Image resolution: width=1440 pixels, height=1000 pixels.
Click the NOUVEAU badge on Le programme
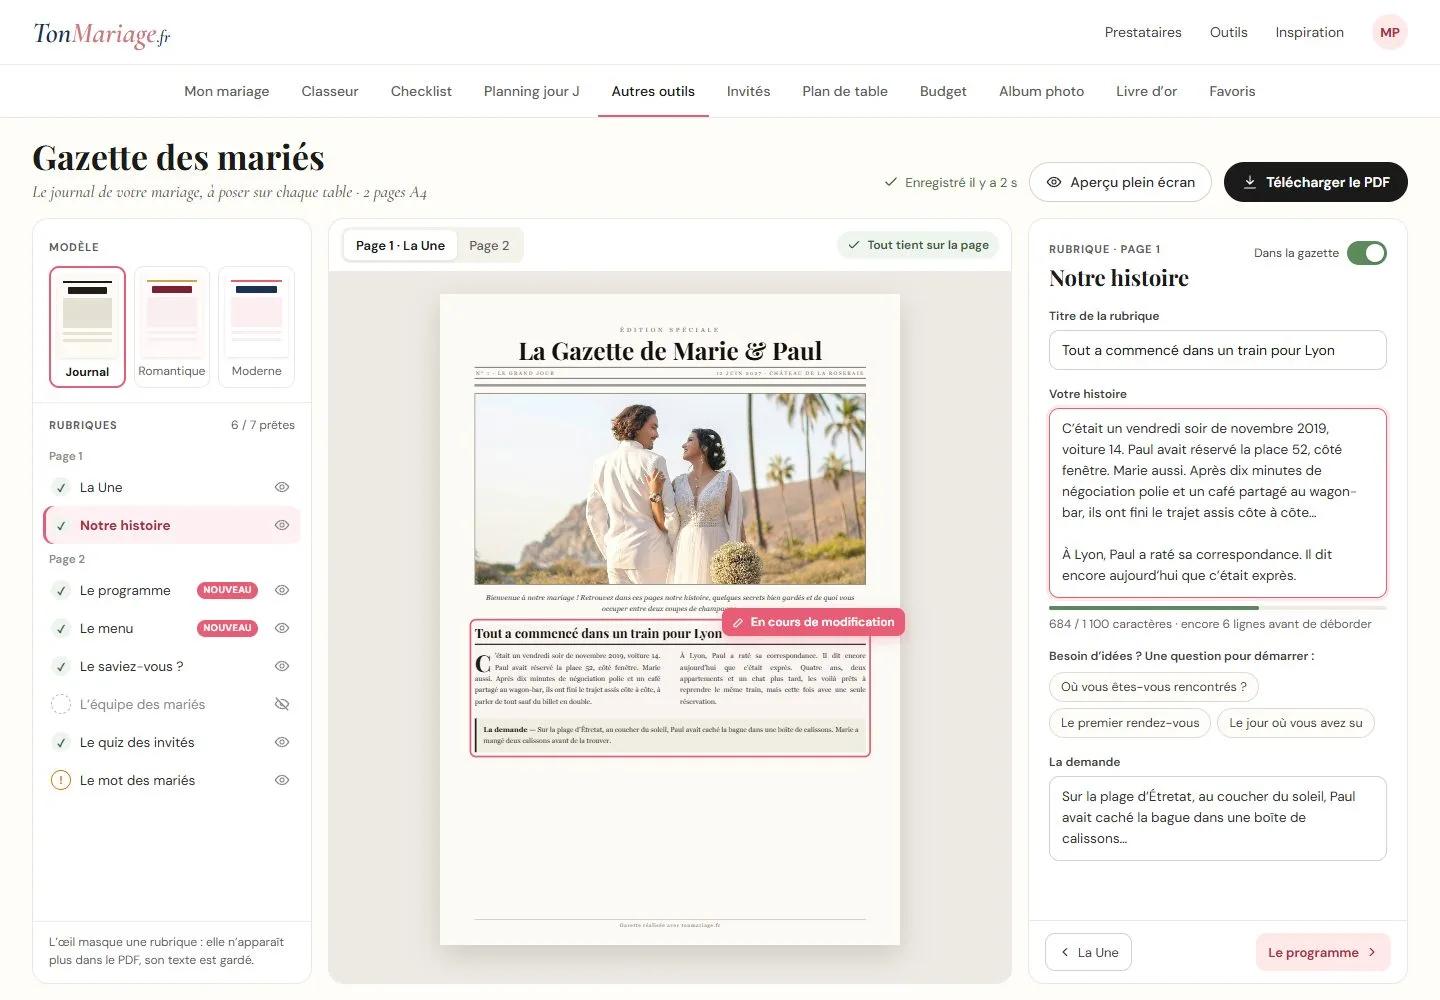pyautogui.click(x=227, y=590)
